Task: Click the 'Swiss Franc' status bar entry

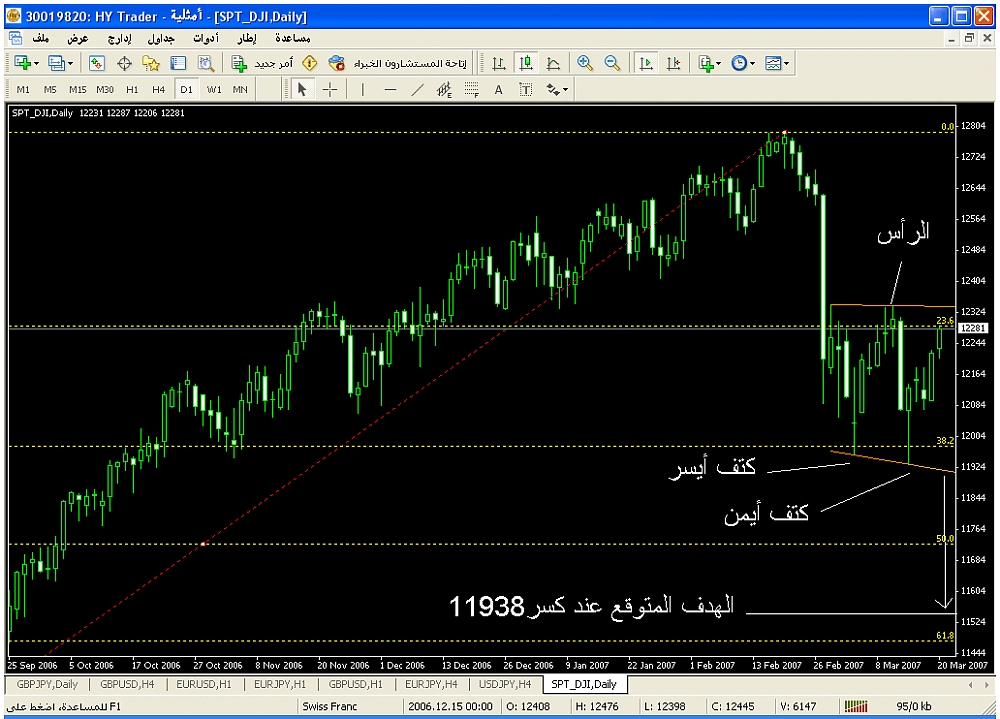Action: tap(330, 706)
